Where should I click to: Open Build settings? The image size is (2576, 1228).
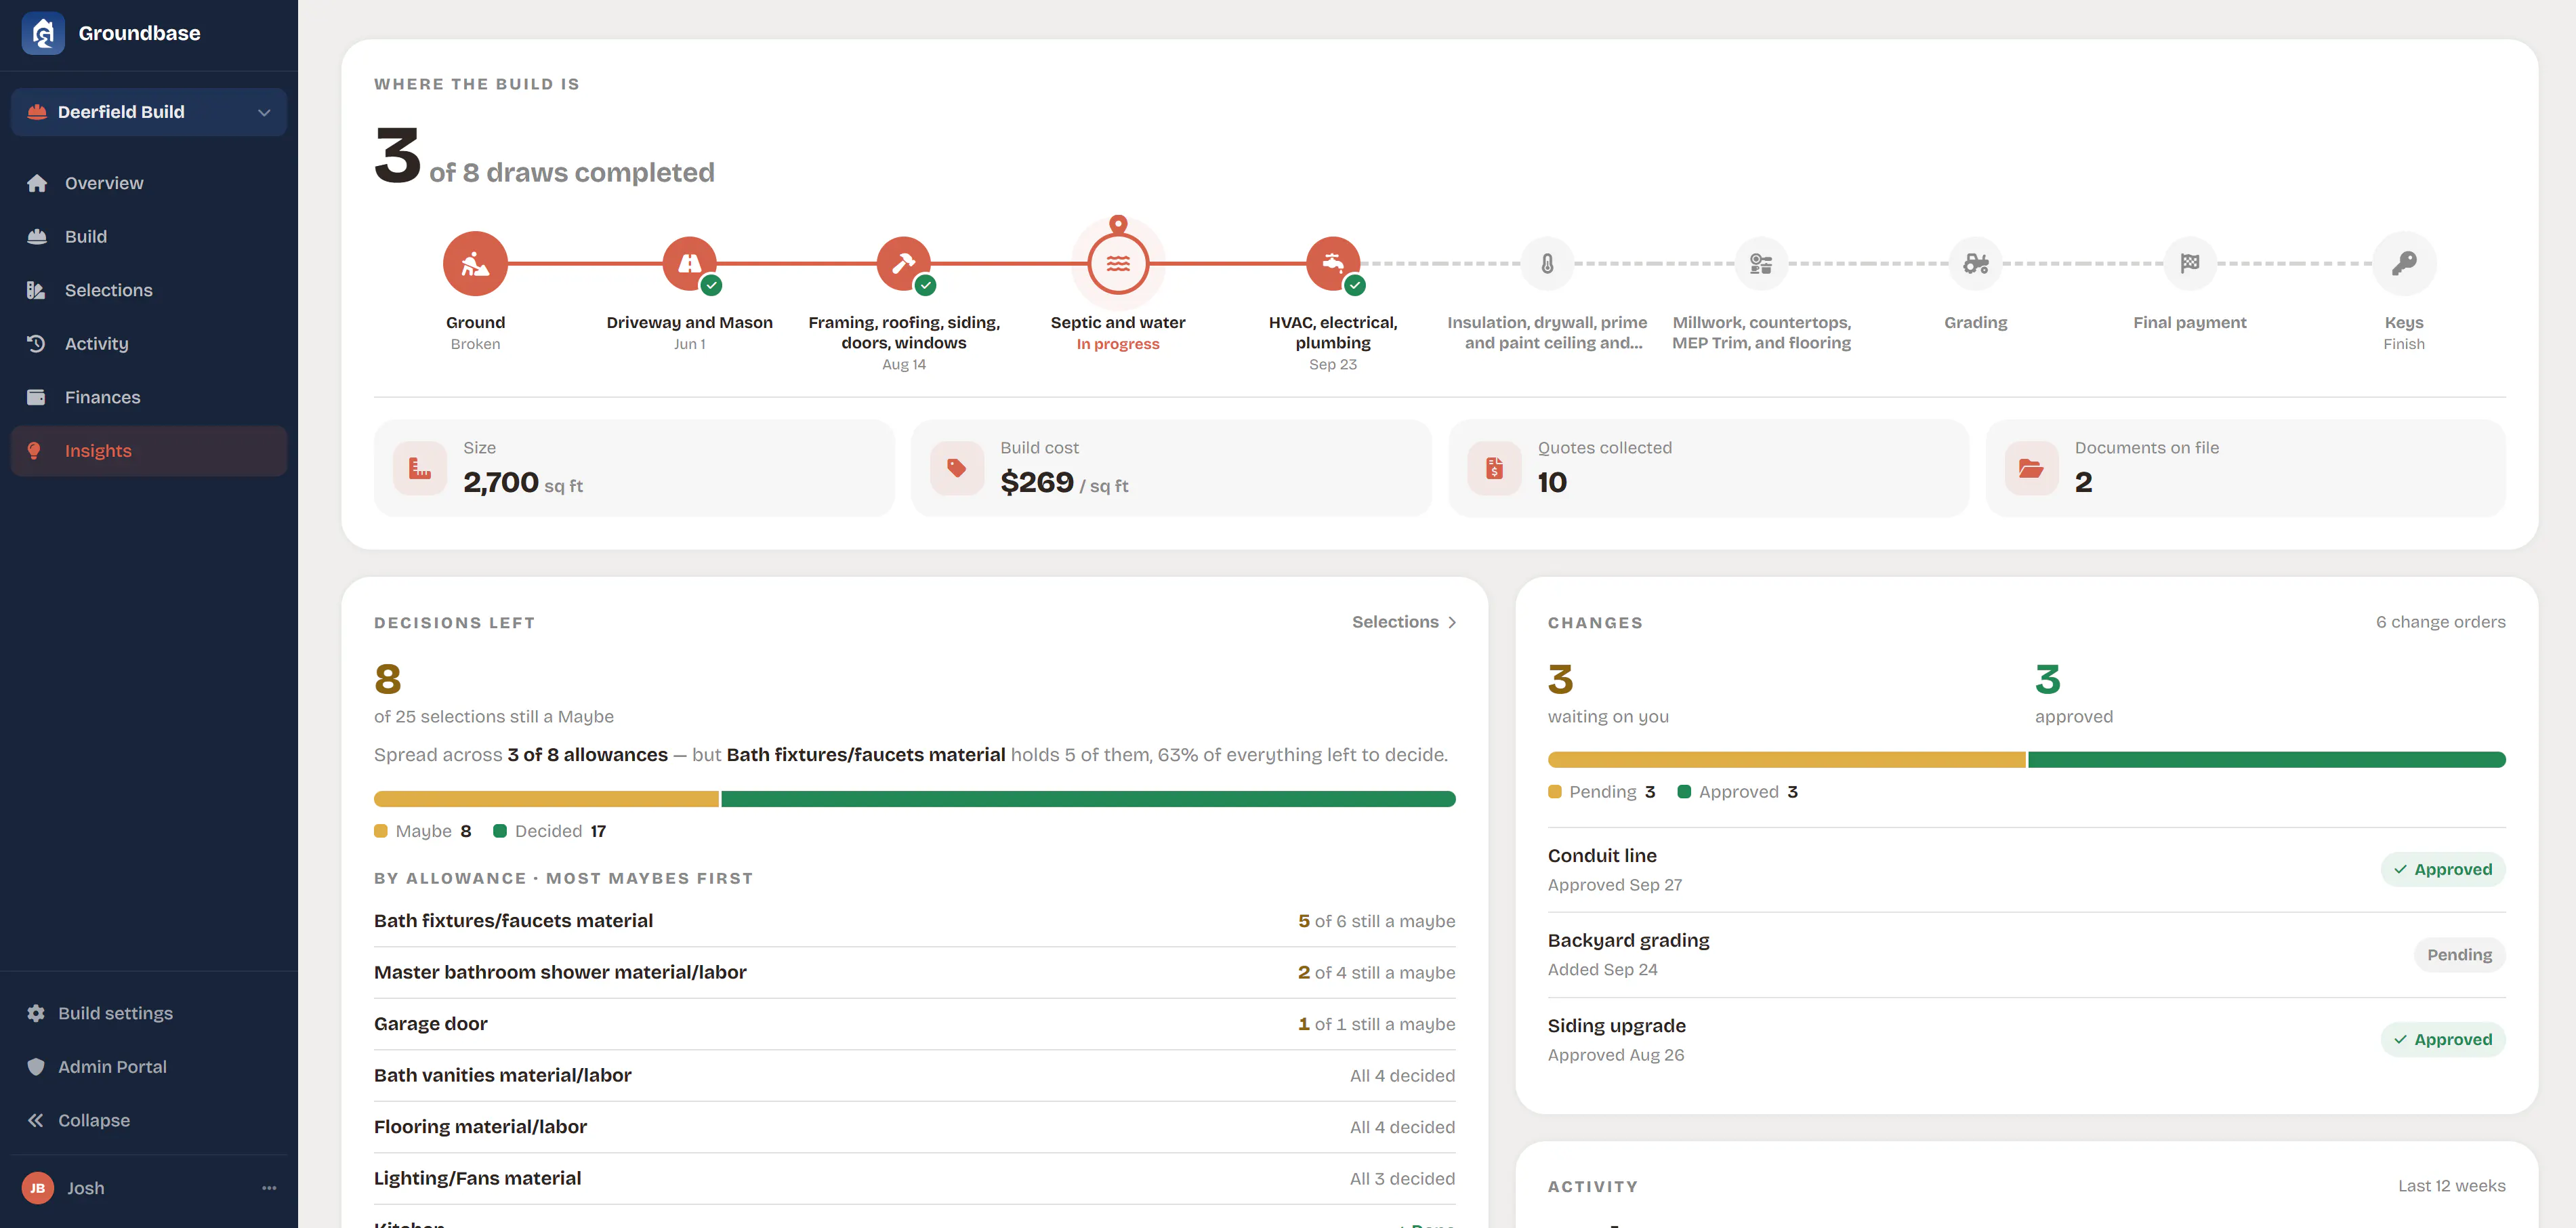click(149, 1013)
